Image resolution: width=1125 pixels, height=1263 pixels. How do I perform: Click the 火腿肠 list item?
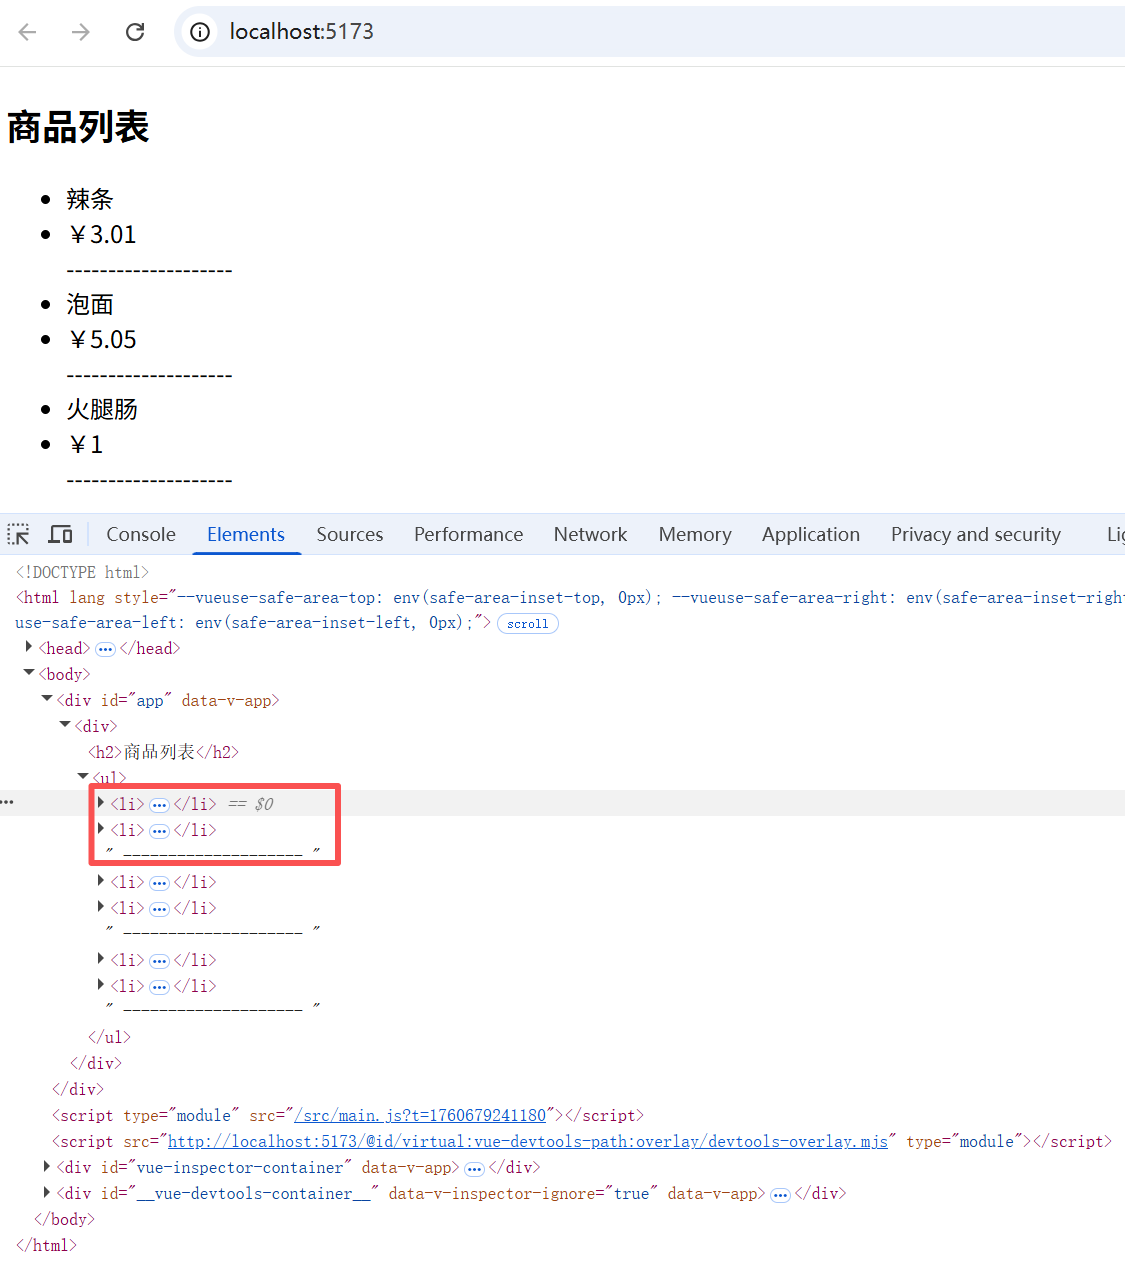click(x=102, y=409)
